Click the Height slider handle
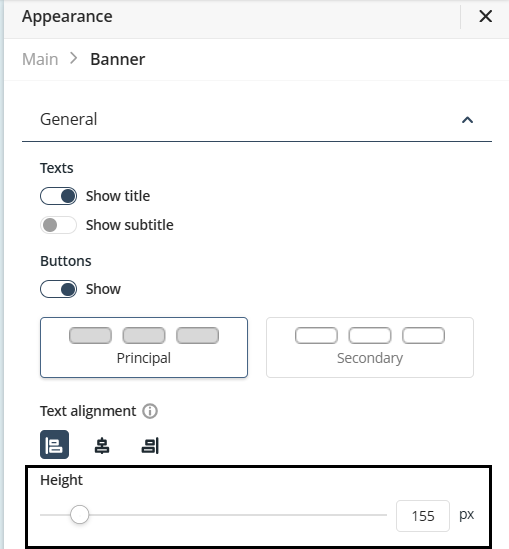The width and height of the screenshot is (509, 549). pyautogui.click(x=79, y=515)
